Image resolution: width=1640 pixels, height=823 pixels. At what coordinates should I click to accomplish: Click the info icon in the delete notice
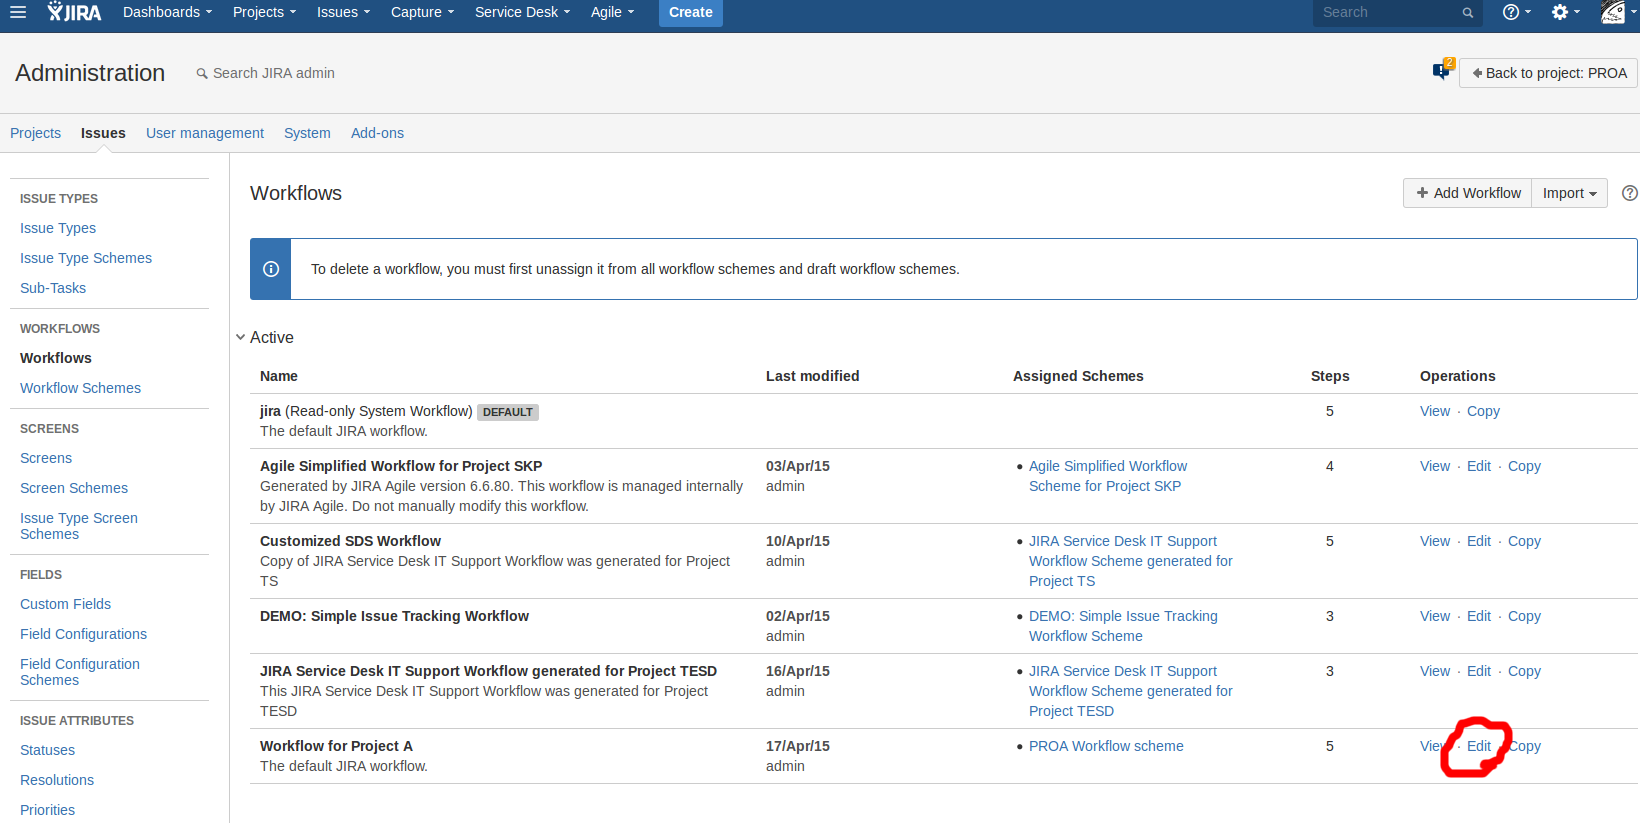pyautogui.click(x=271, y=269)
